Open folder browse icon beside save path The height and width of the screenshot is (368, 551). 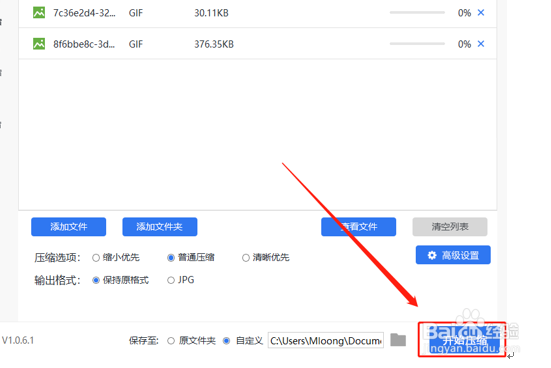pyautogui.click(x=398, y=340)
